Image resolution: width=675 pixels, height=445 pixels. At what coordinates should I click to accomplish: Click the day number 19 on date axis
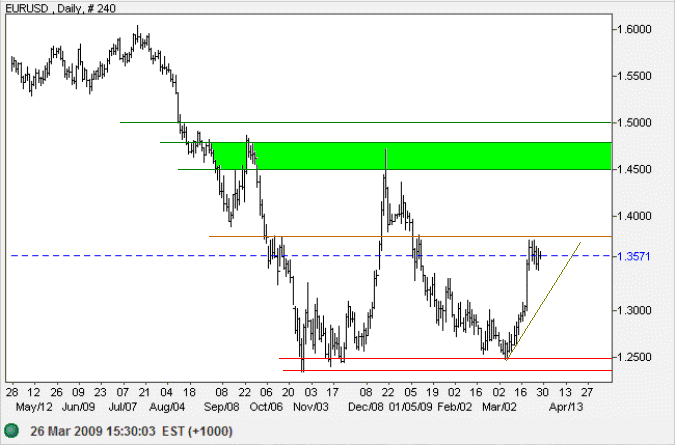point(433,392)
